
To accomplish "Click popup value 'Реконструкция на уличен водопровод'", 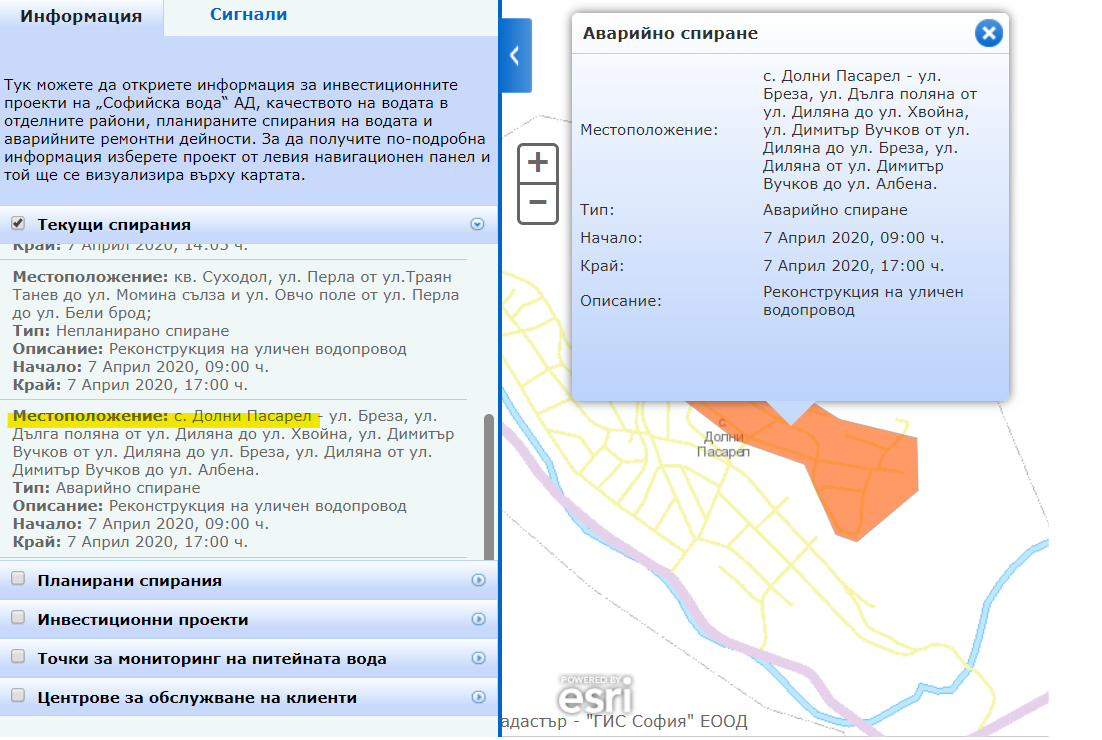I will pyautogui.click(x=863, y=301).
